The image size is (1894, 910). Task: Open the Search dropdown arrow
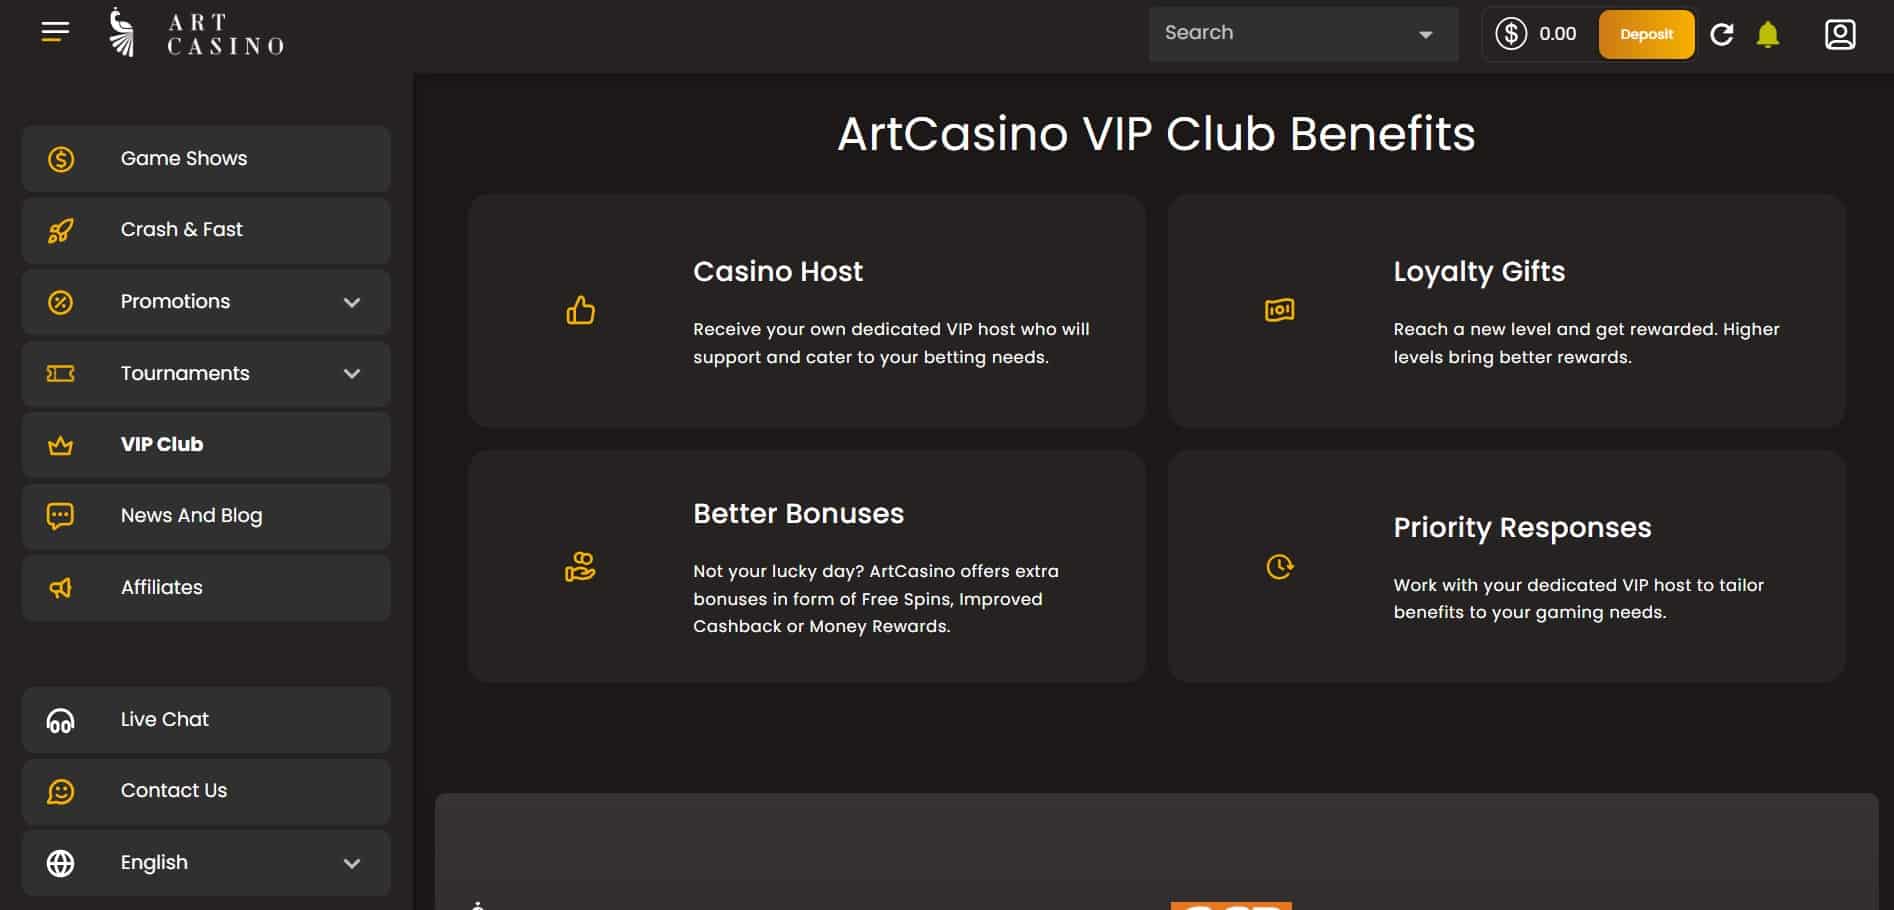point(1426,35)
